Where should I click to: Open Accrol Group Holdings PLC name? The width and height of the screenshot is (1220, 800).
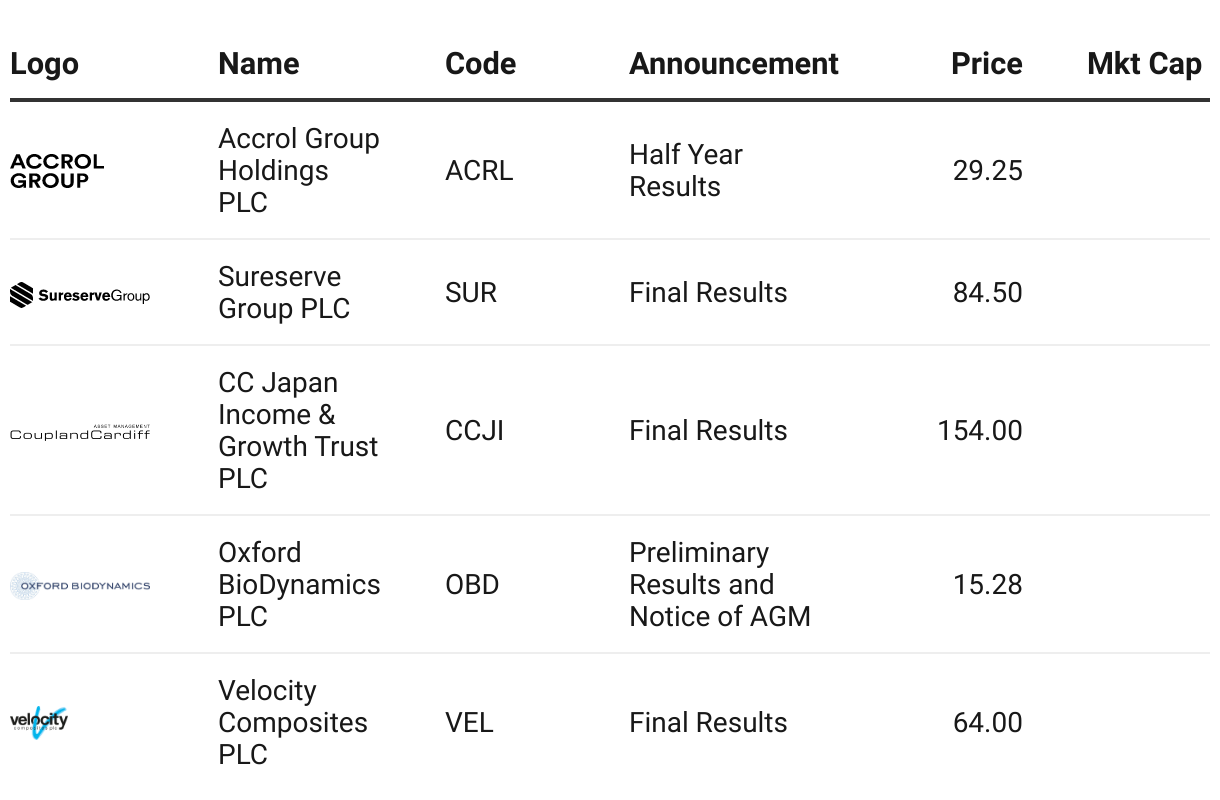point(298,170)
